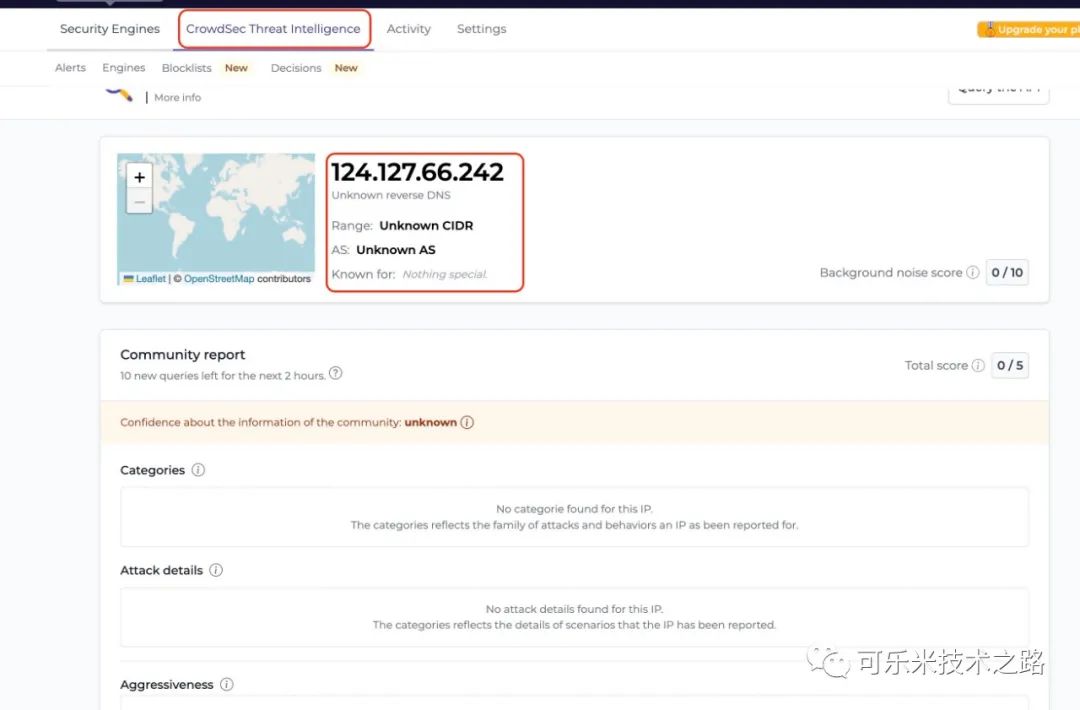The height and width of the screenshot is (710, 1080).
Task: Open the Security Engines tab
Action: (110, 29)
